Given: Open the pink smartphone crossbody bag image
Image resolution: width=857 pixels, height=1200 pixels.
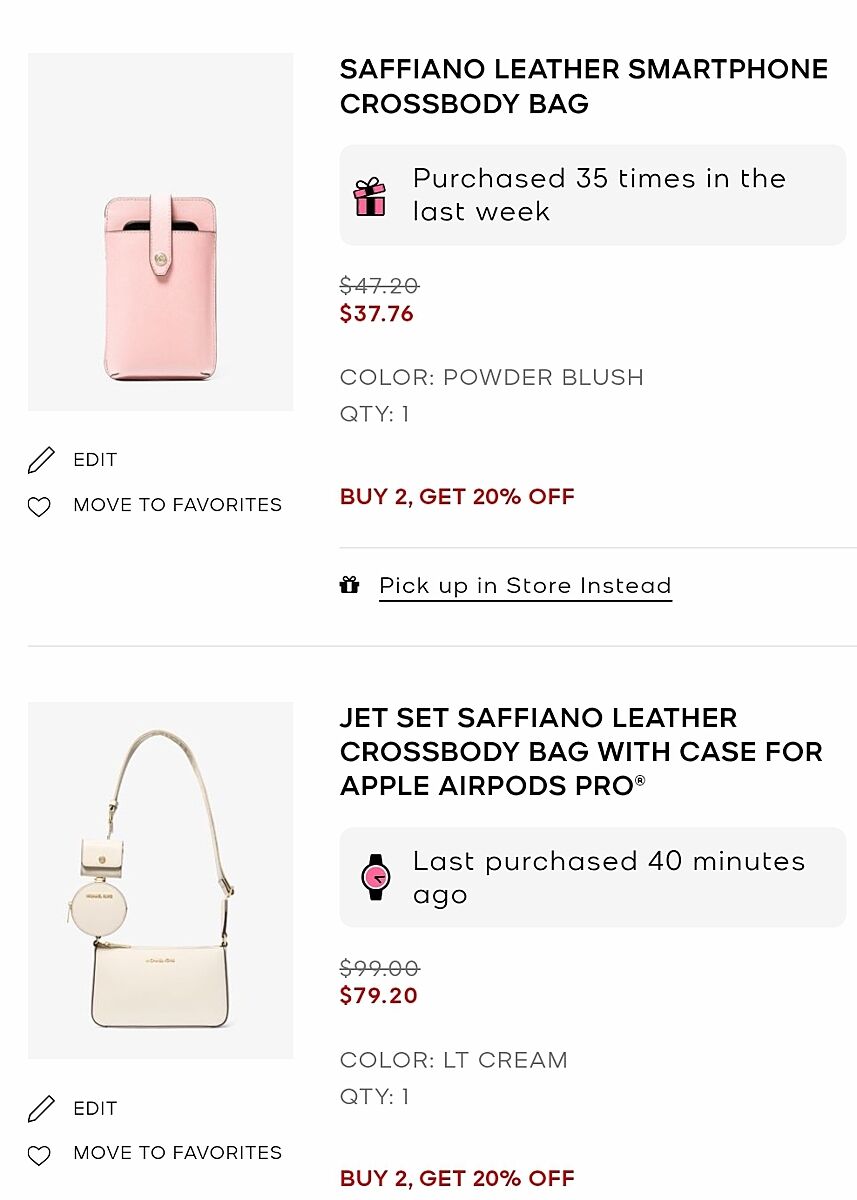Looking at the screenshot, I should click(x=160, y=232).
